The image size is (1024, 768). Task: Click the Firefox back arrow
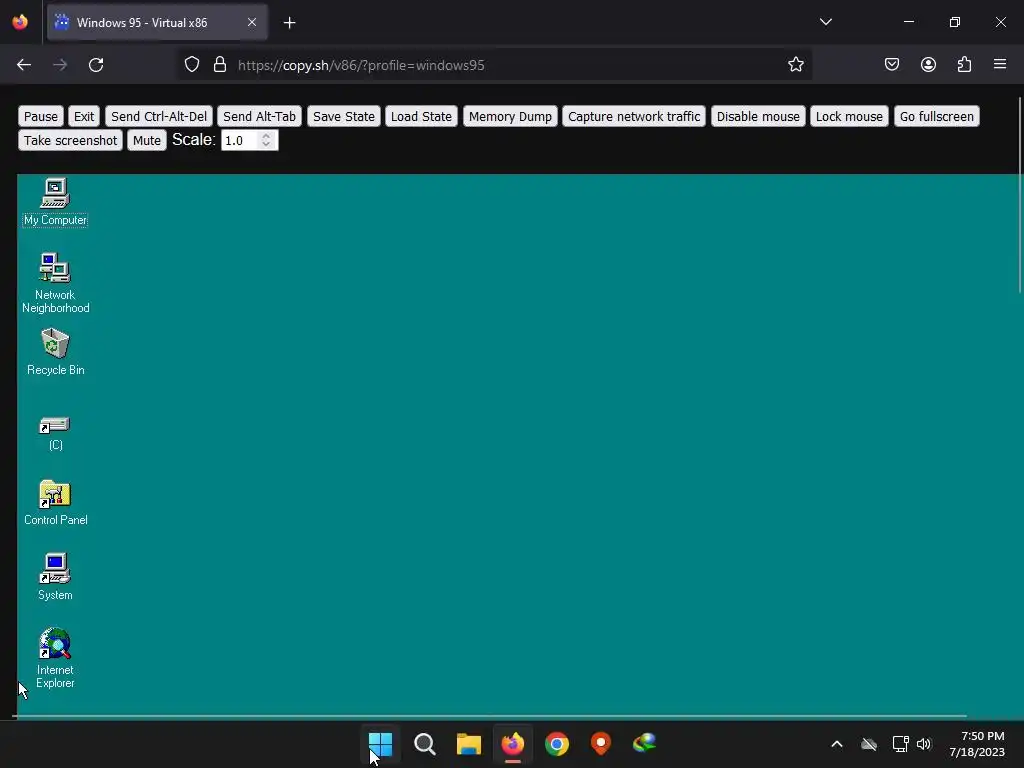coord(24,65)
